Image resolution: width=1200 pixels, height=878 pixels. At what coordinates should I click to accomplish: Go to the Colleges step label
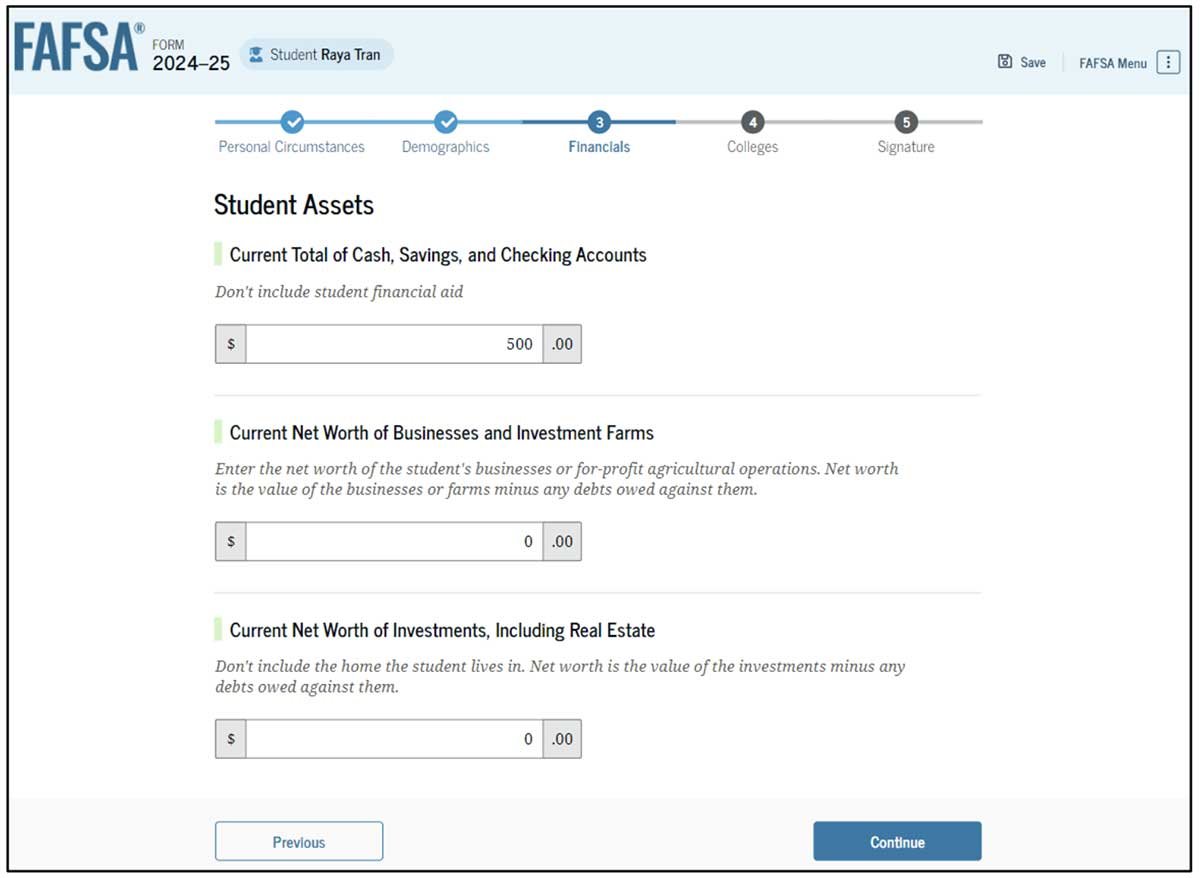[753, 147]
